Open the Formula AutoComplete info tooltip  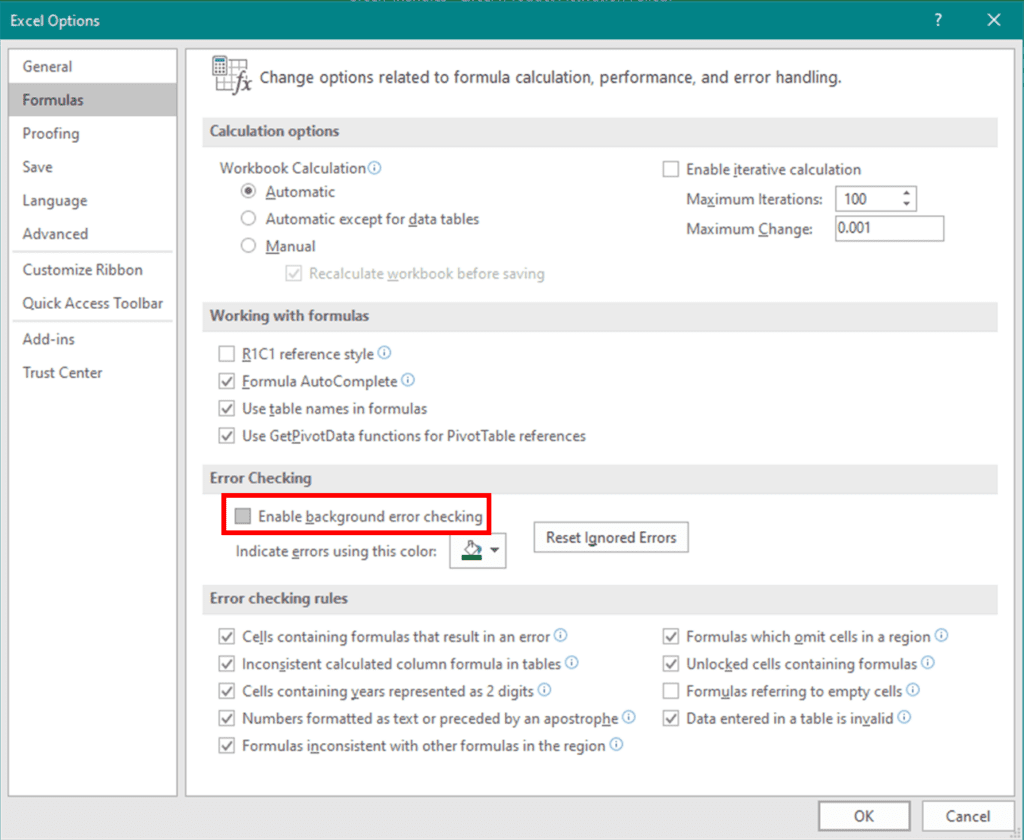(408, 381)
